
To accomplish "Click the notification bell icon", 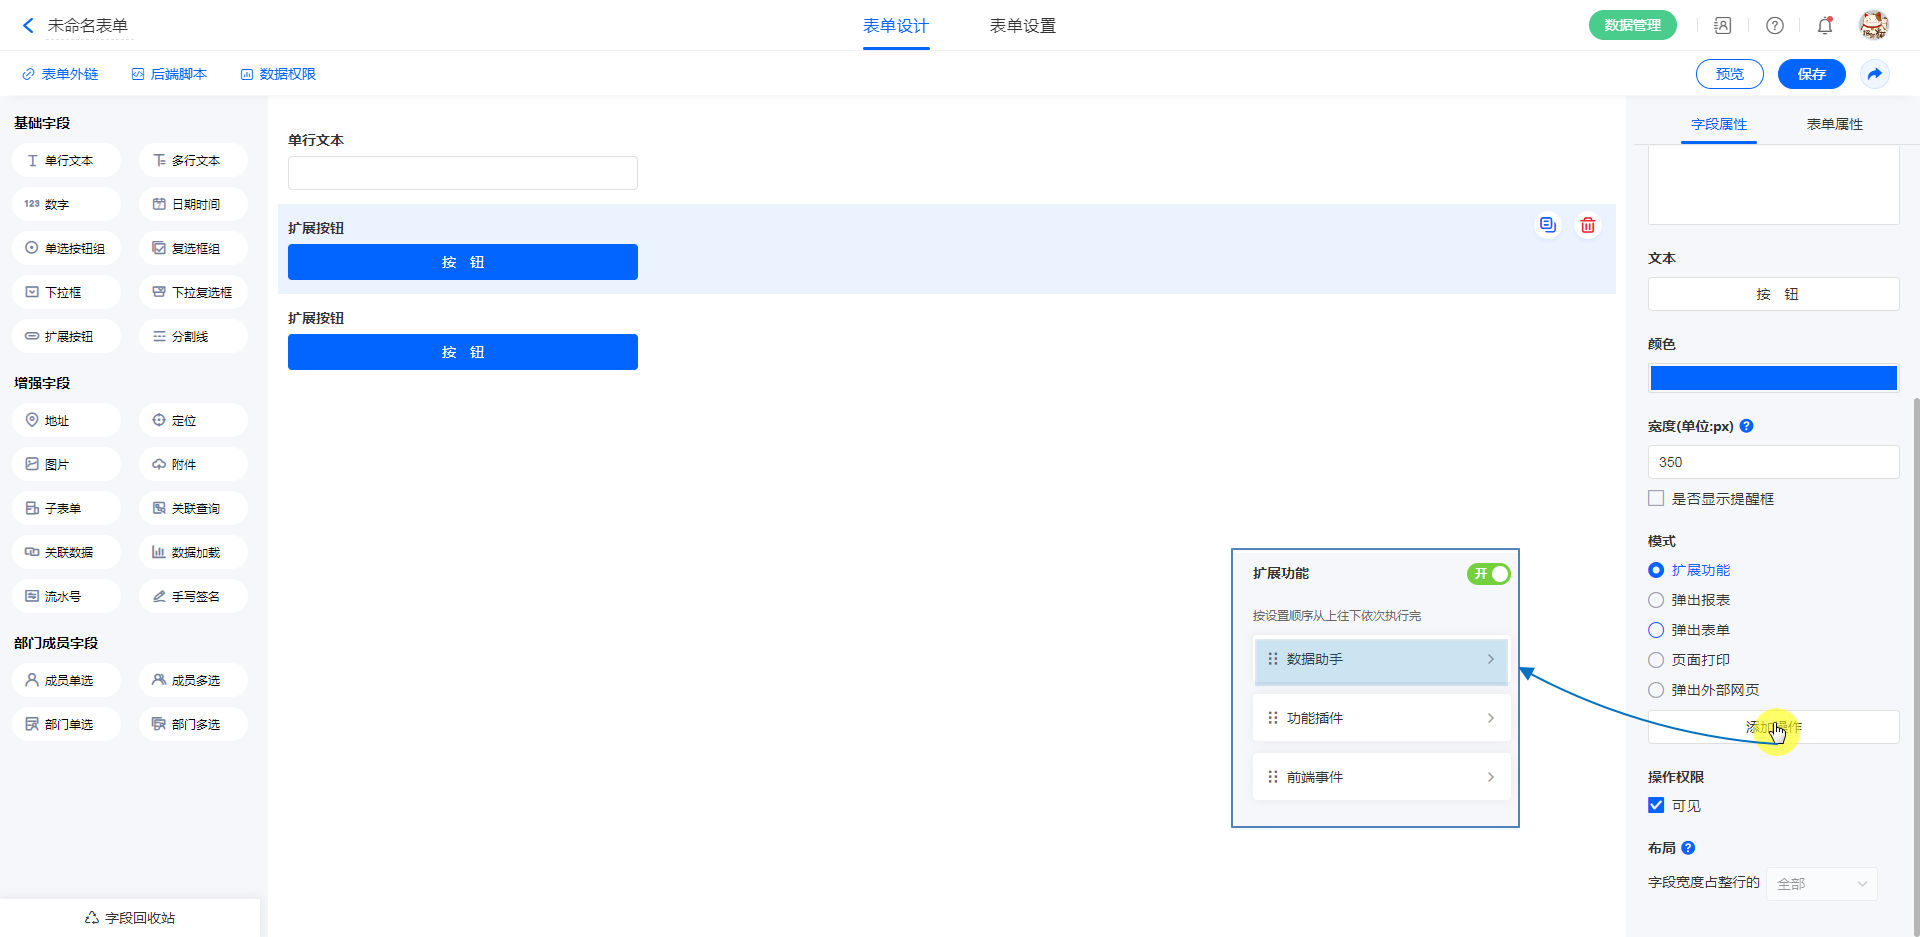I will coord(1824,26).
